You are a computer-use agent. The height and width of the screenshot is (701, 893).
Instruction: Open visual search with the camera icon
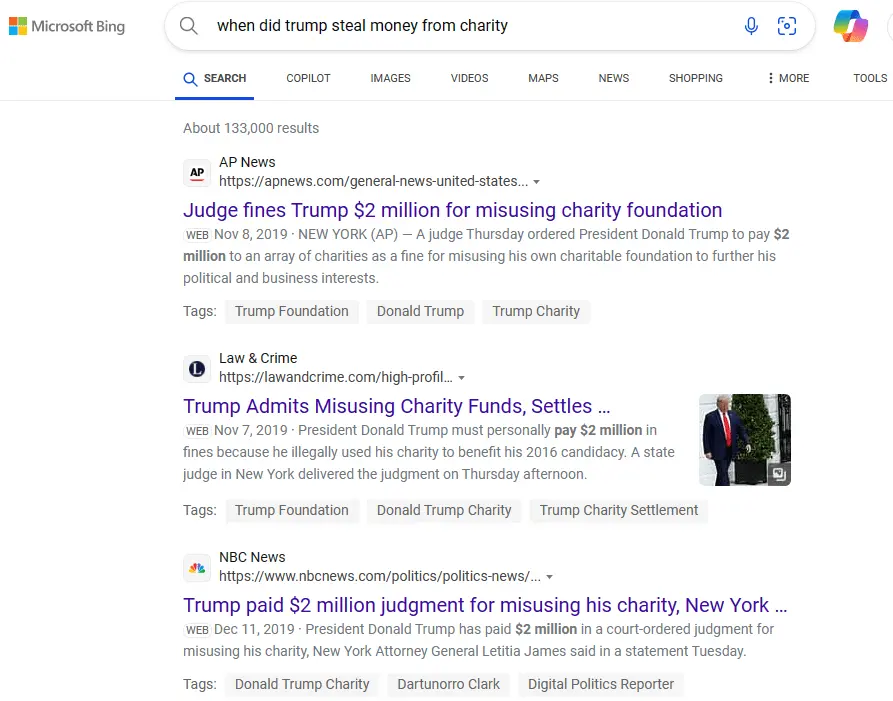click(787, 26)
